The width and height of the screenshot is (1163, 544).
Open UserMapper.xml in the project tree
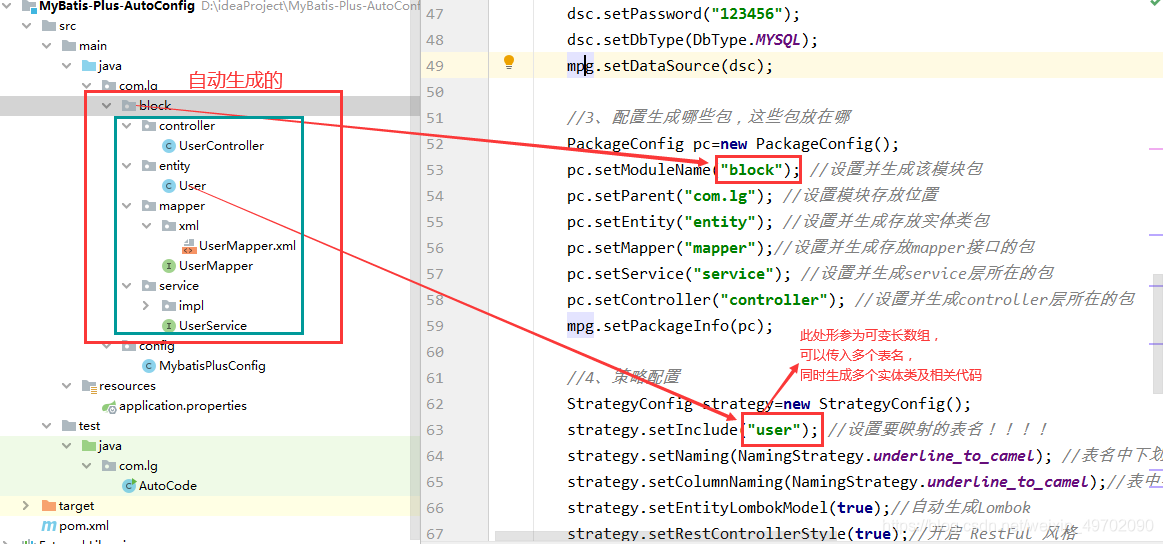(247, 246)
